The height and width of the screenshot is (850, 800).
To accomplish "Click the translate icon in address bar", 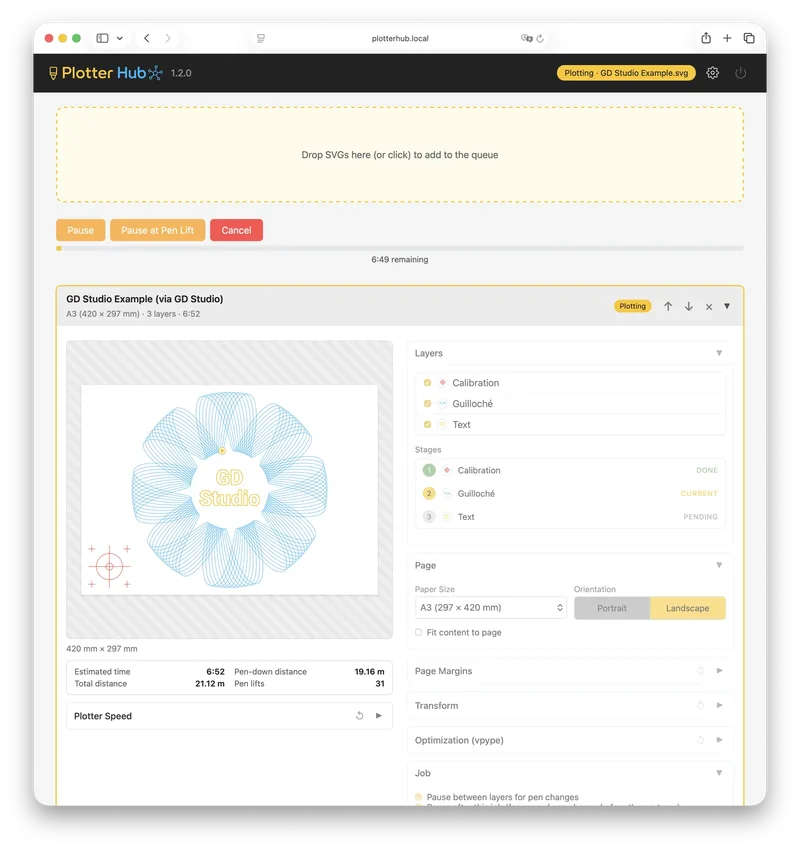I will click(x=526, y=38).
